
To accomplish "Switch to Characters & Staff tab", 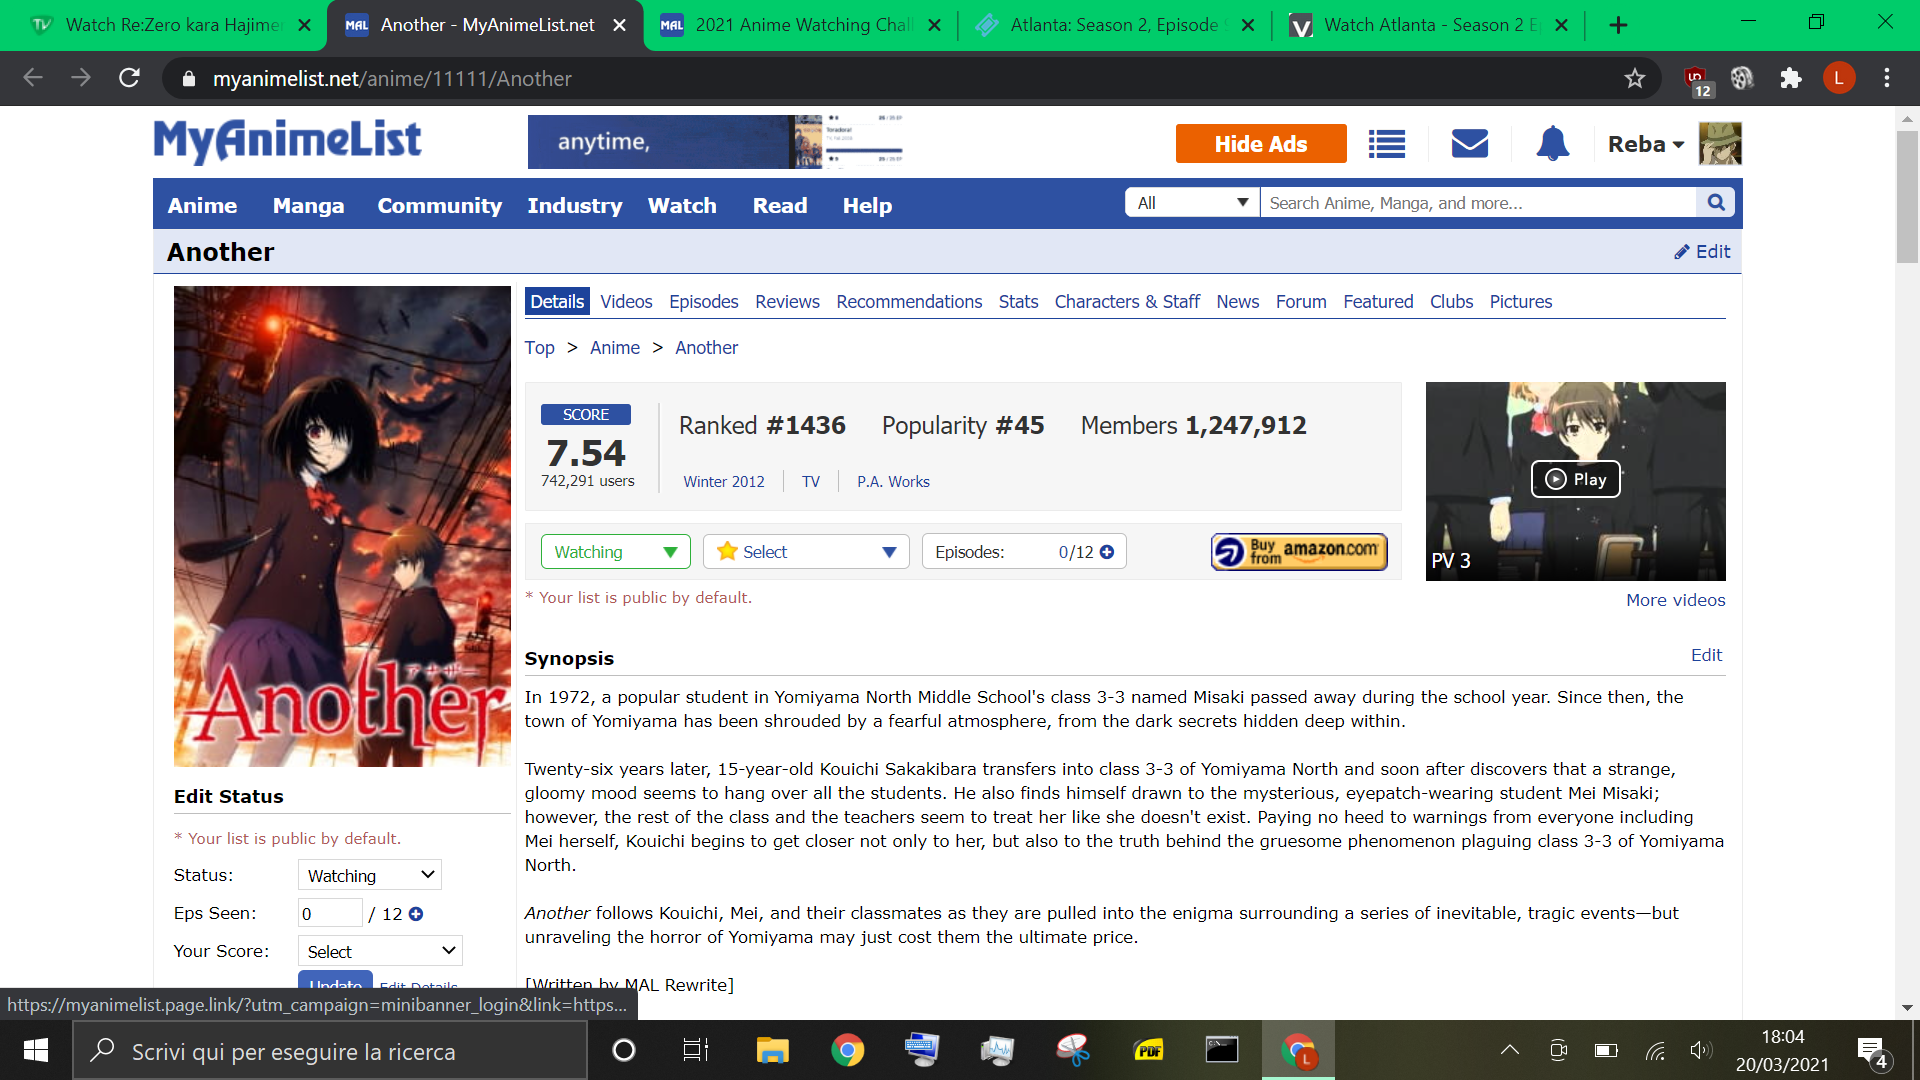I will (1127, 302).
